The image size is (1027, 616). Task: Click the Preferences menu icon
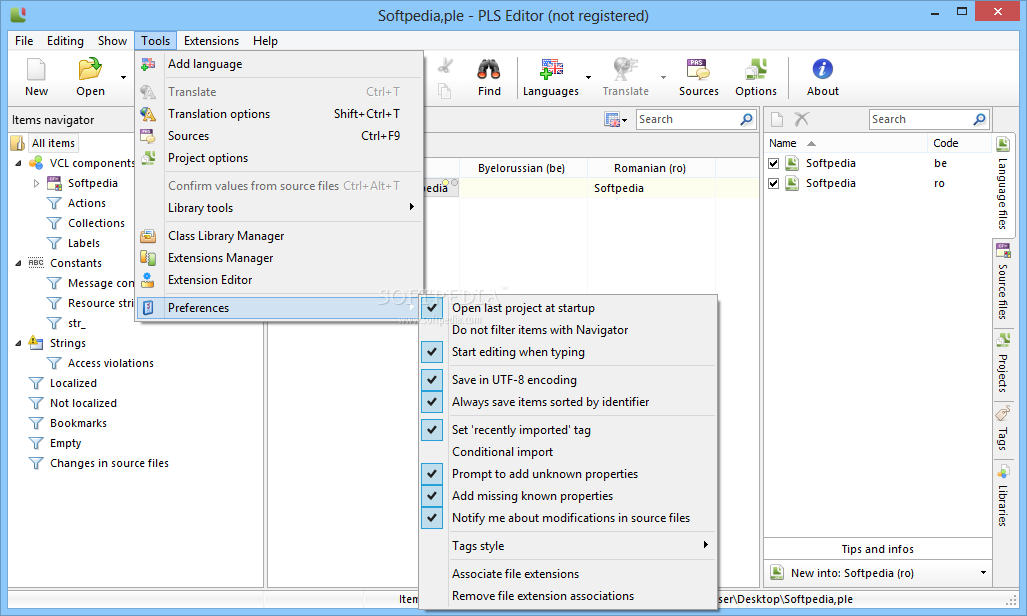pos(149,308)
